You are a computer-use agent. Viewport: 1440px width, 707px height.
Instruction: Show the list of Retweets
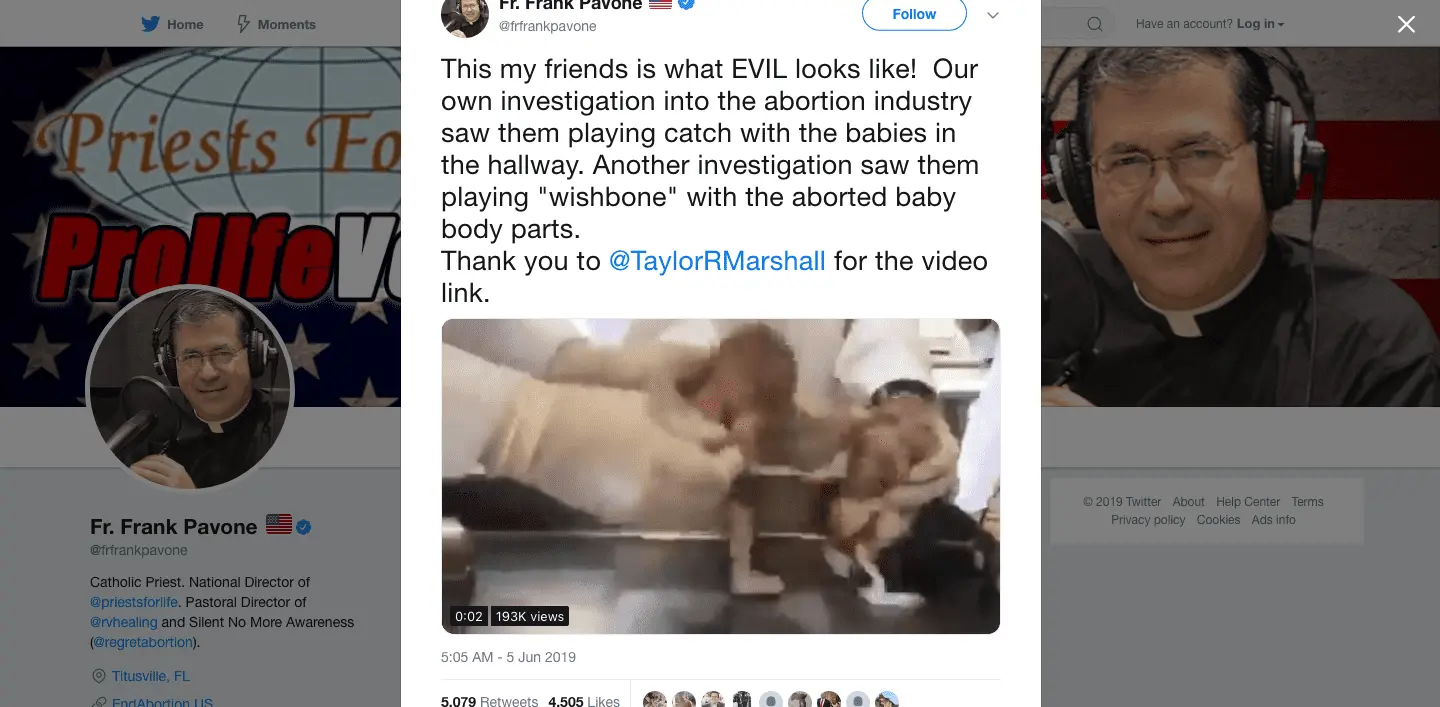pos(490,701)
